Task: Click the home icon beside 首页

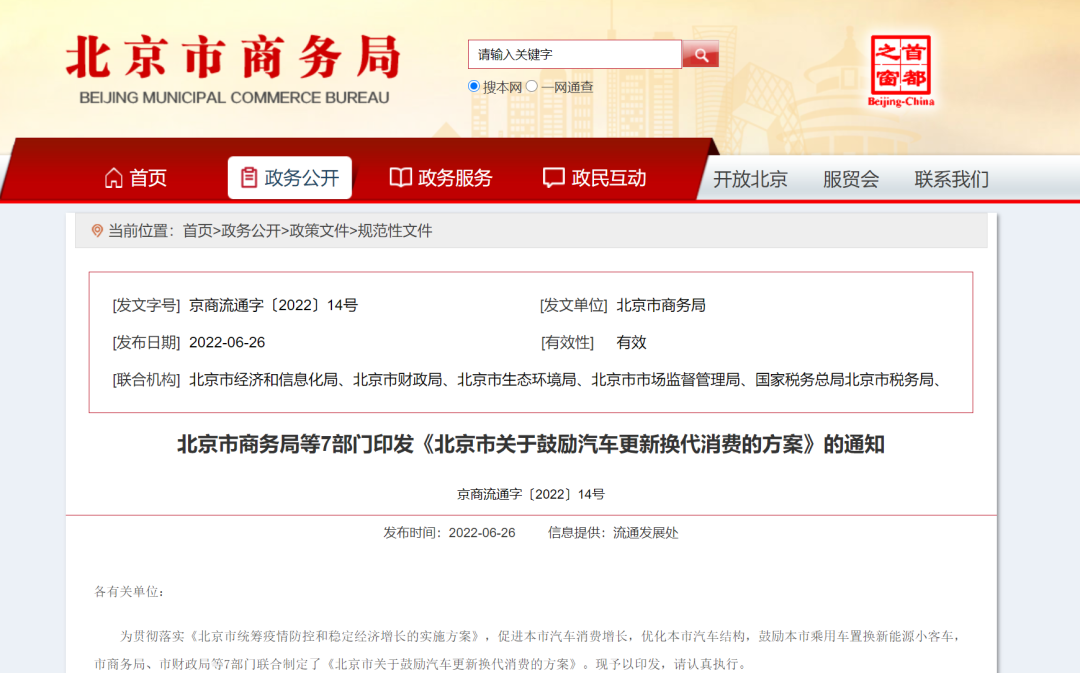Action: coord(114,178)
